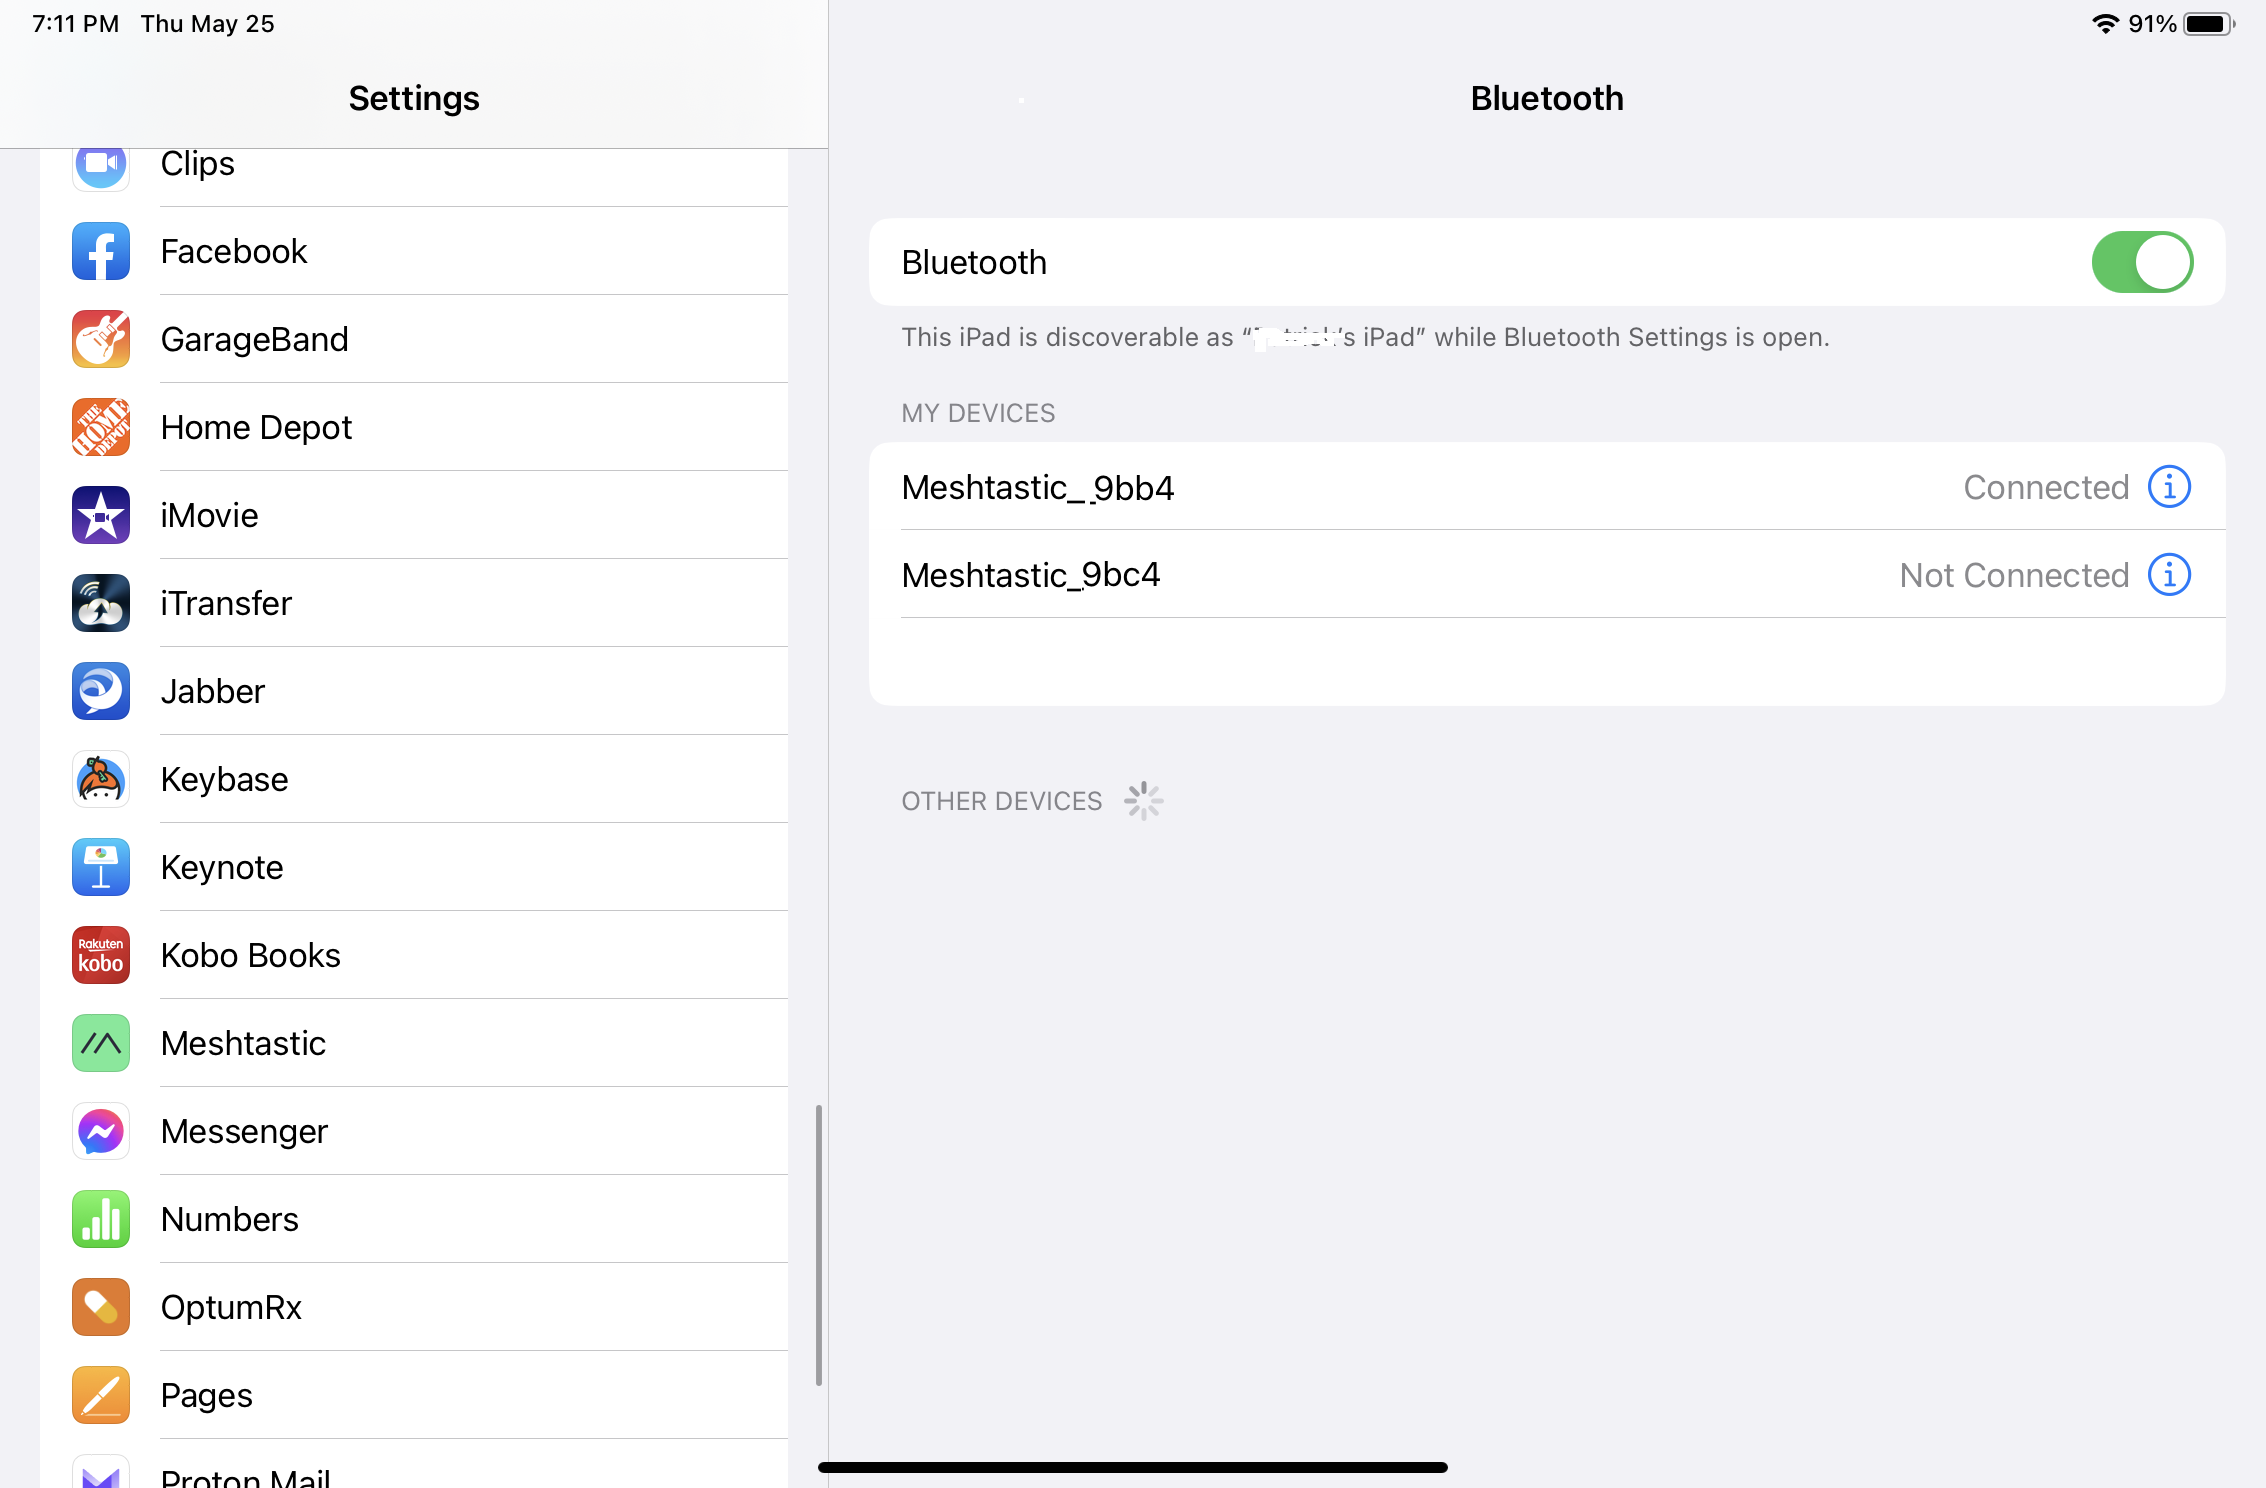Open Jabber settings entry

[414, 691]
